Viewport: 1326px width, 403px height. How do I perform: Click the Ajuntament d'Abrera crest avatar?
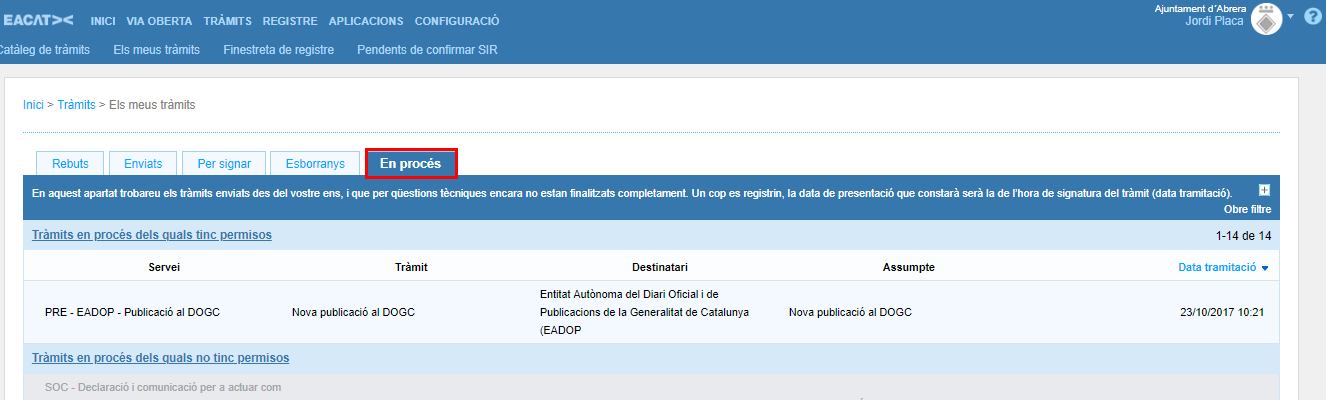tap(1266, 19)
